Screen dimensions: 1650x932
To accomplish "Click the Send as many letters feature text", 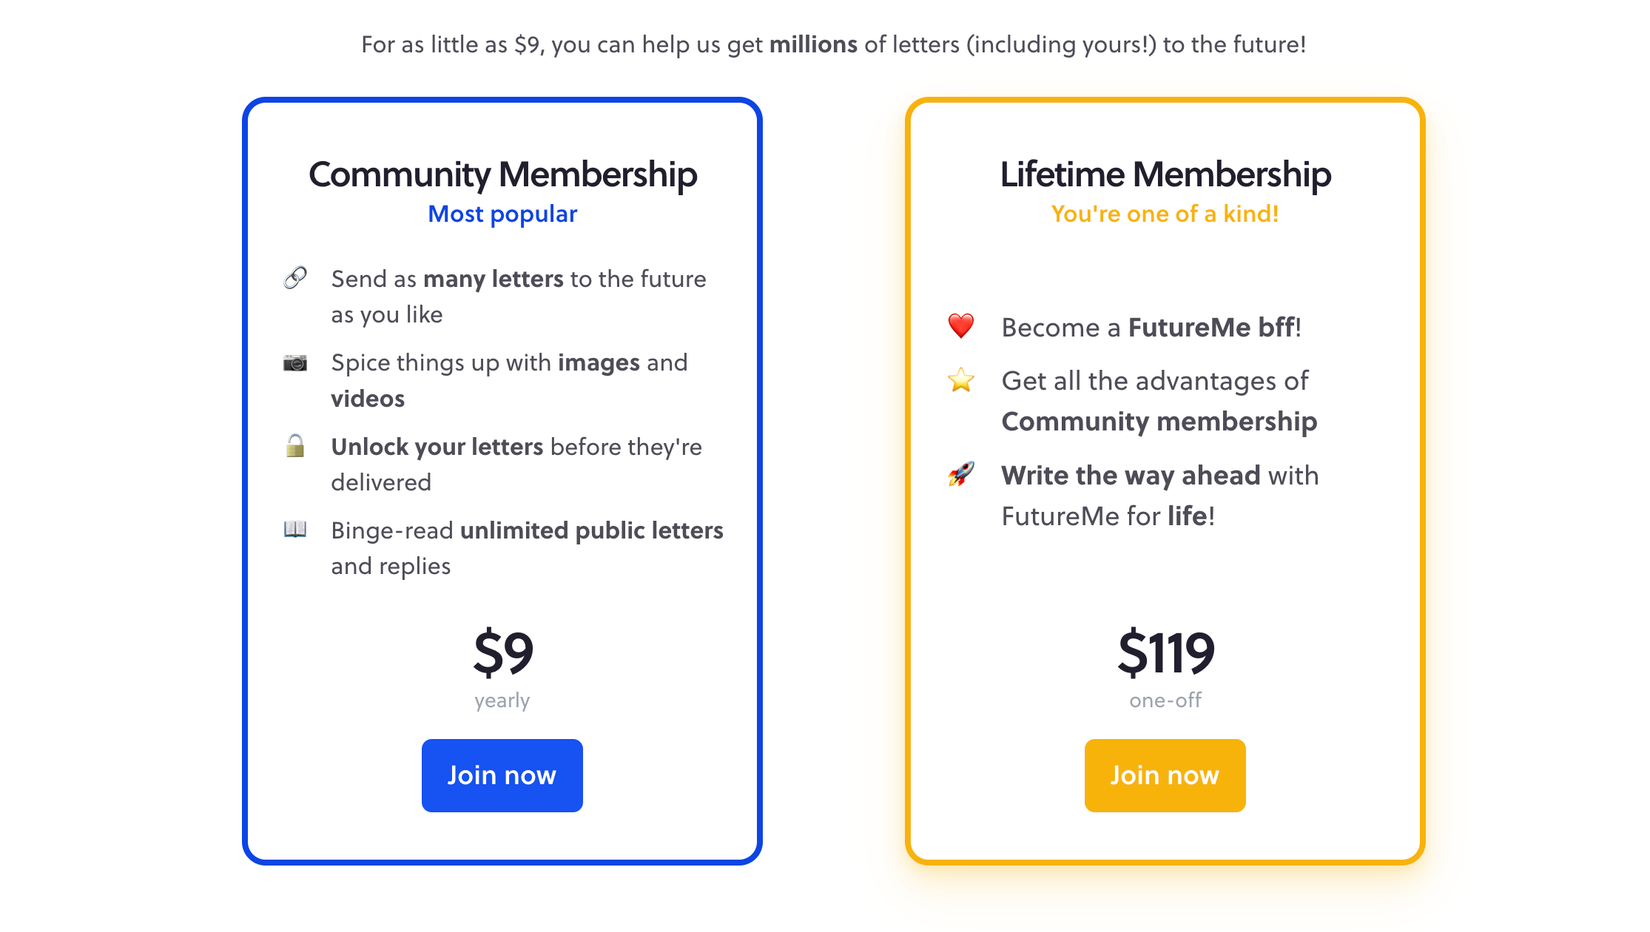I will pos(518,296).
